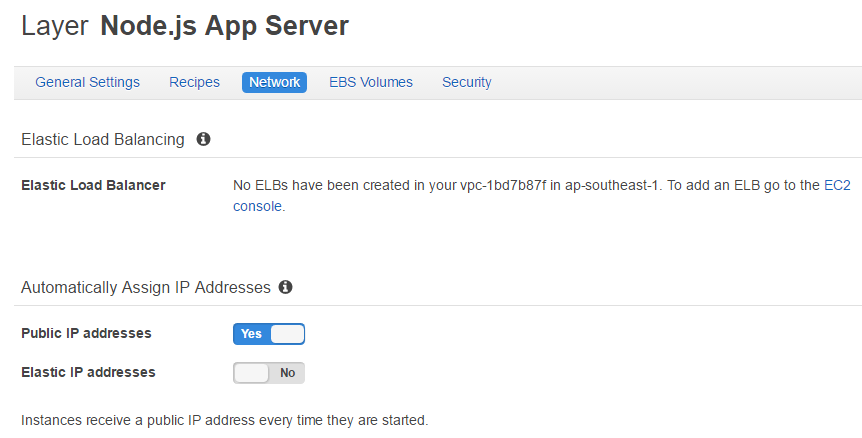Open the General Settings tab
Screen dimensions: 862x438
click(x=87, y=82)
